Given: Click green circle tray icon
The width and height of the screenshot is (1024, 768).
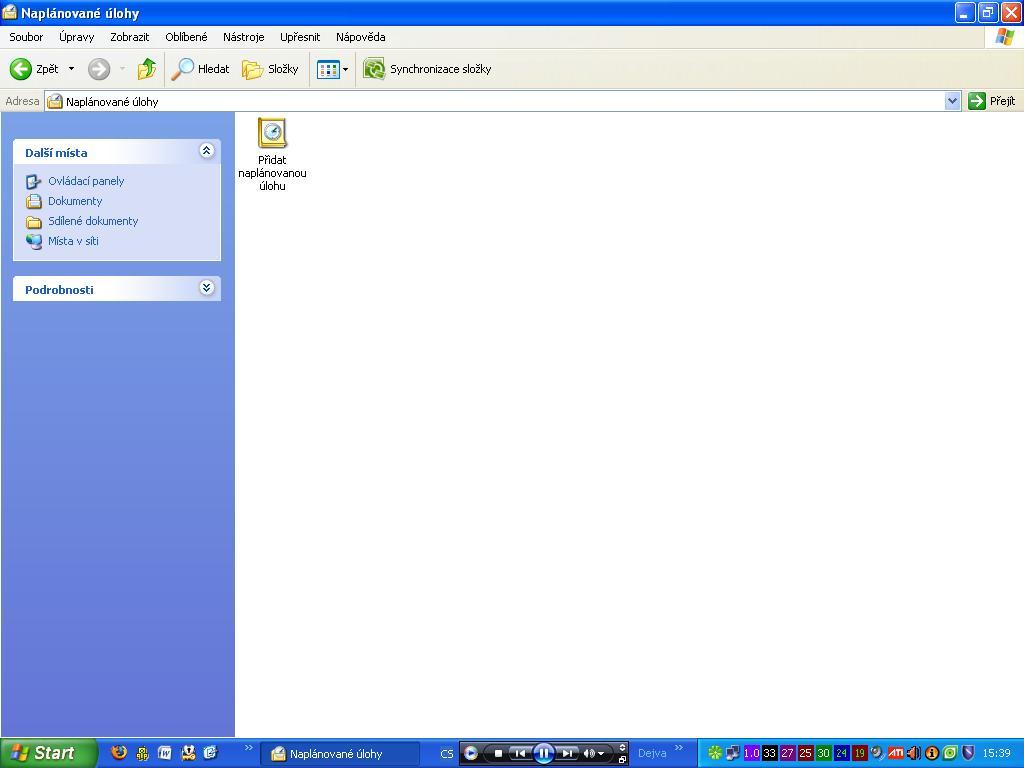Looking at the screenshot, I should click(x=950, y=753).
